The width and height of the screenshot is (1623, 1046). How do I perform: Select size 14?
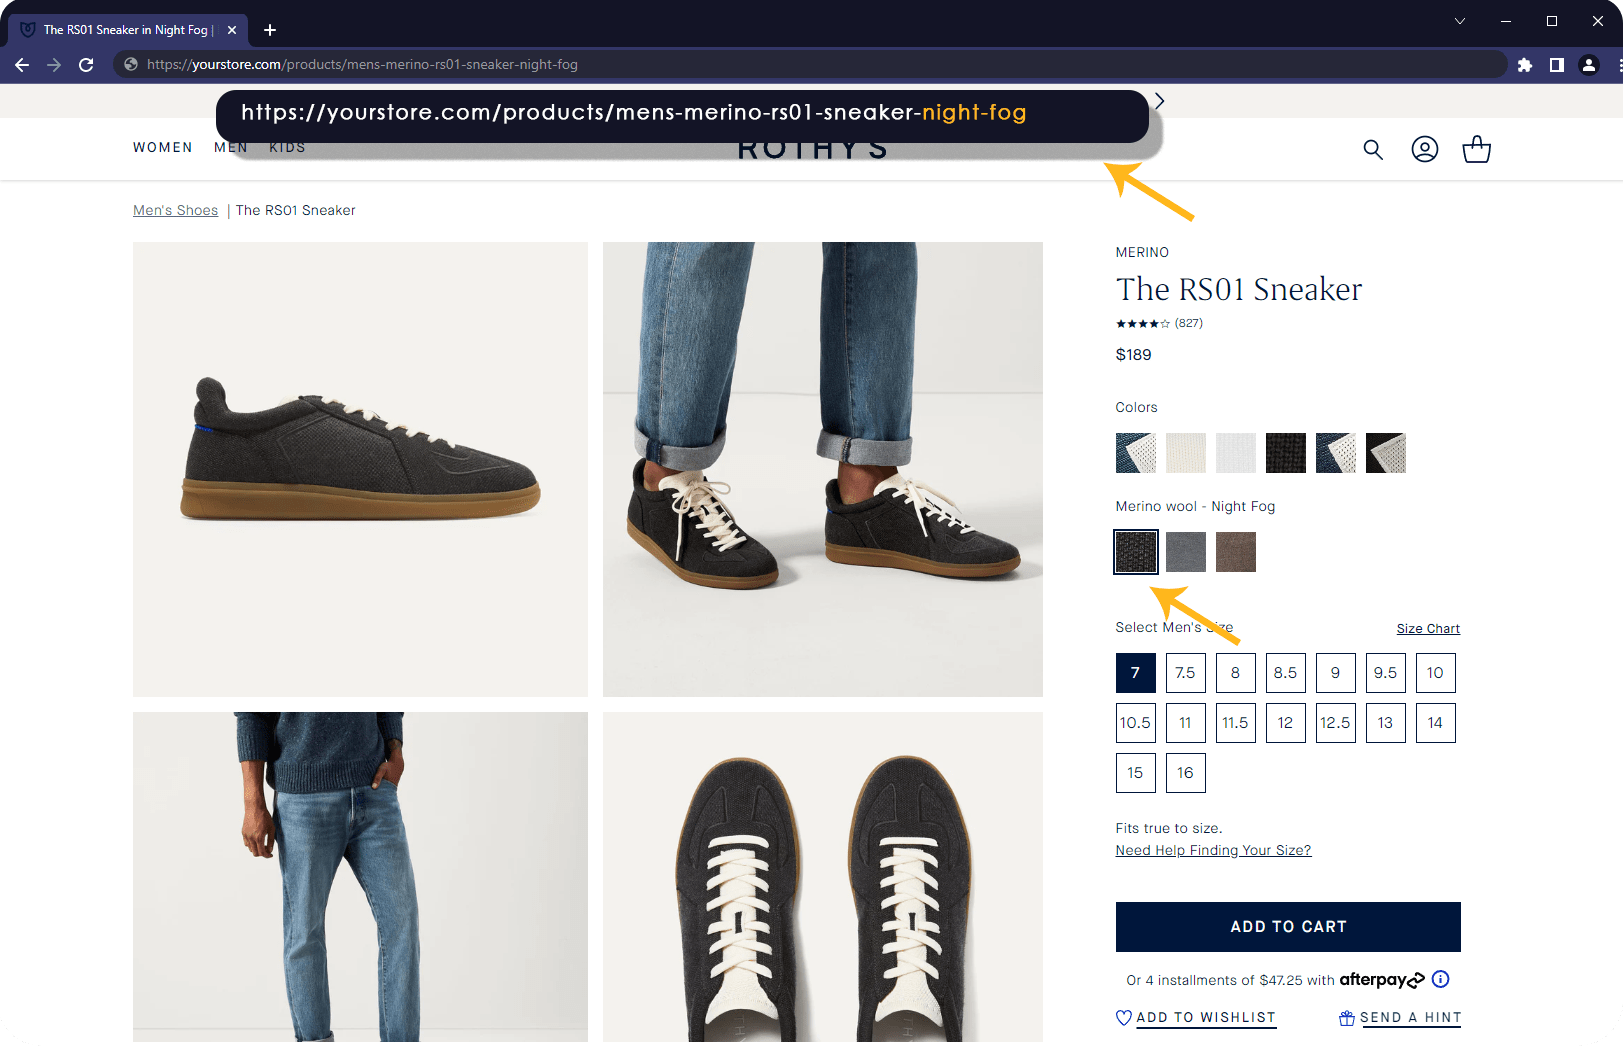tap(1436, 723)
